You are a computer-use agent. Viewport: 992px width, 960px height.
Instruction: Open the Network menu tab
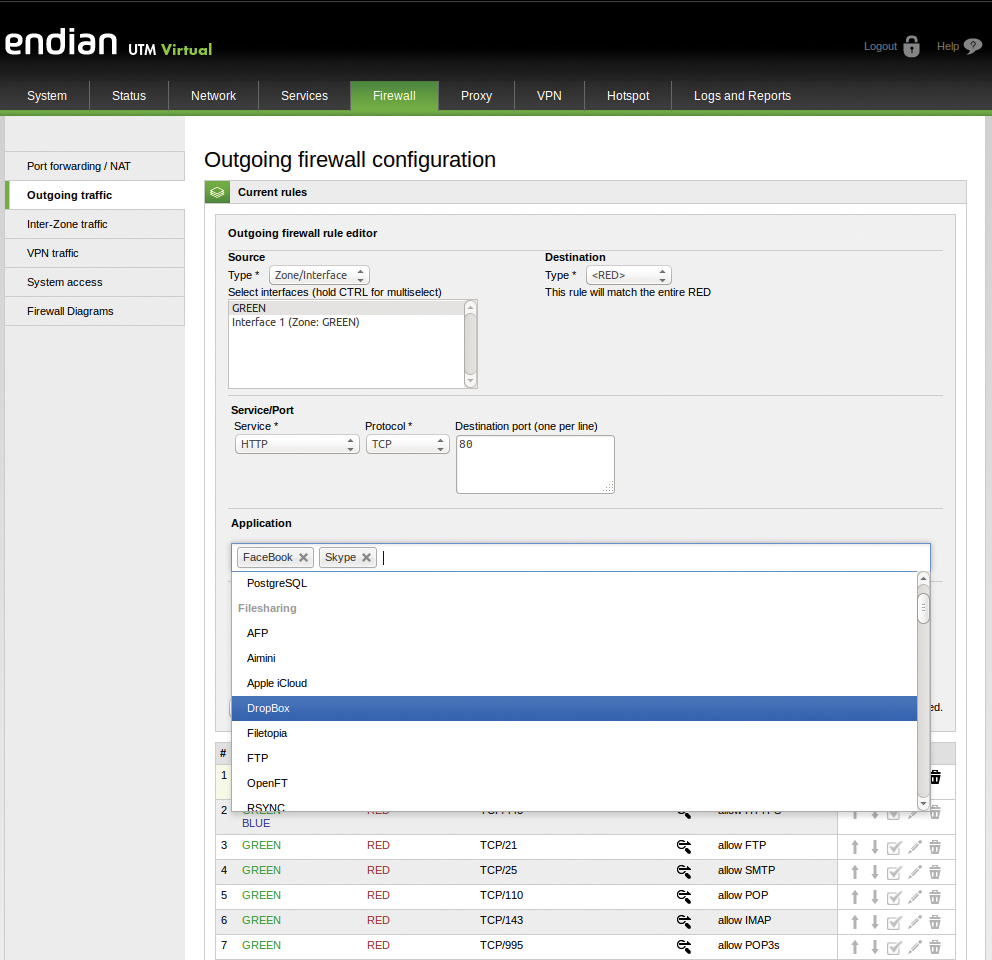pyautogui.click(x=213, y=96)
